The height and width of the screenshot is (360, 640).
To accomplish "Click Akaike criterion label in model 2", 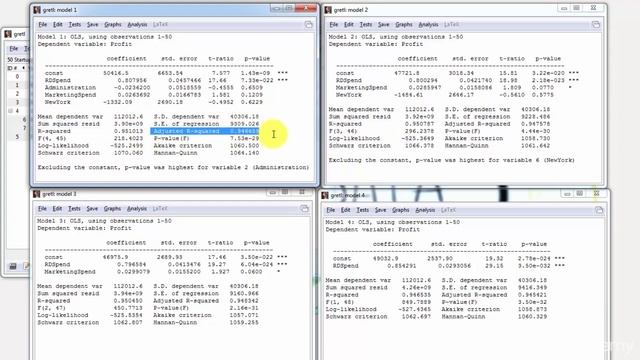I will pos(474,138).
